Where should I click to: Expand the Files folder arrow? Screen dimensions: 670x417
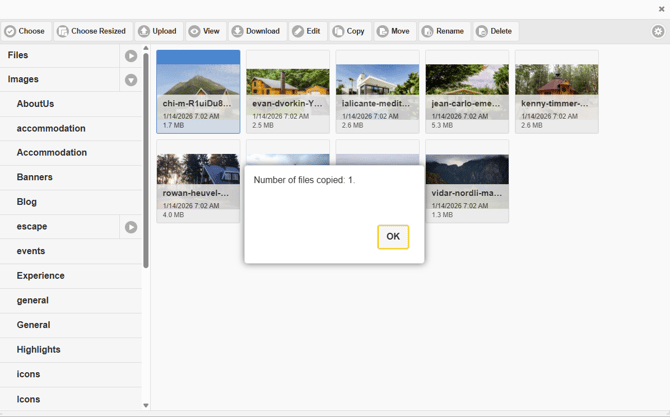click(x=131, y=56)
